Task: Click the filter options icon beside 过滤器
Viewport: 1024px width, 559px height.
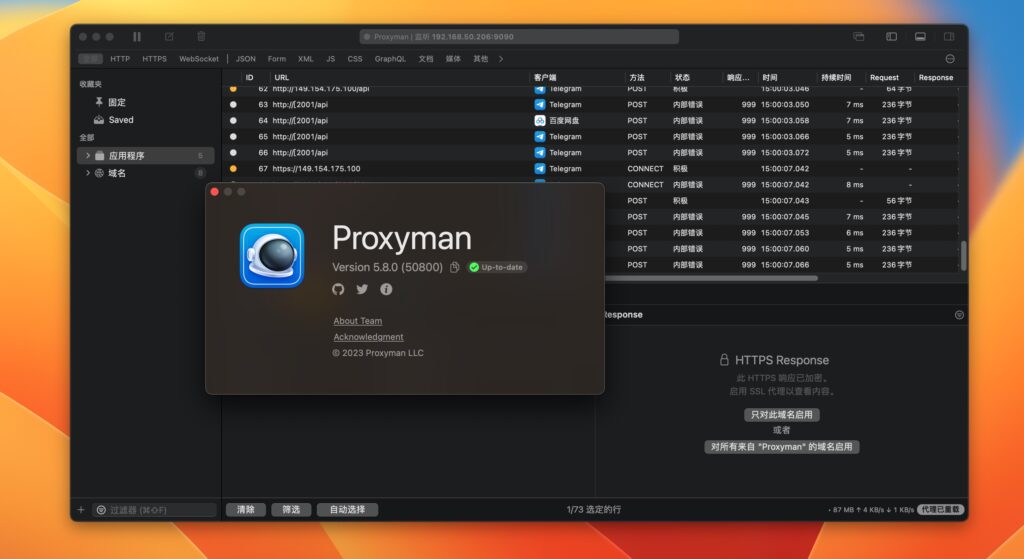Action: coord(101,509)
